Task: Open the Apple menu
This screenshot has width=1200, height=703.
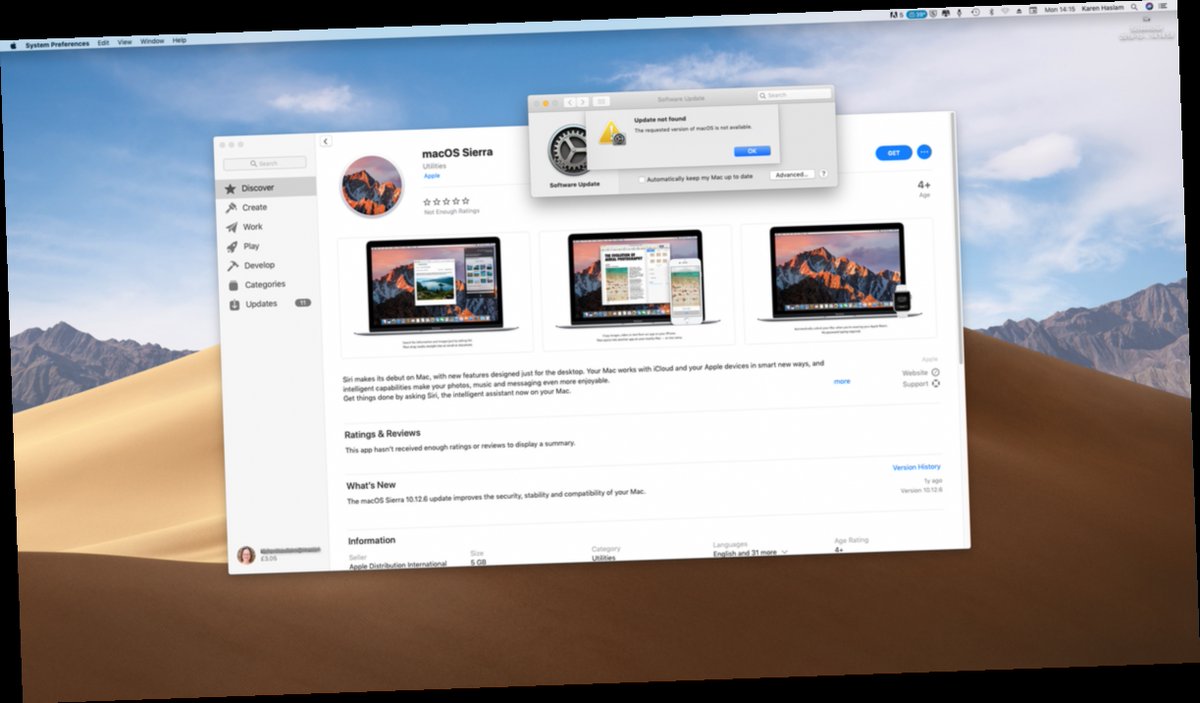Action: (x=14, y=45)
